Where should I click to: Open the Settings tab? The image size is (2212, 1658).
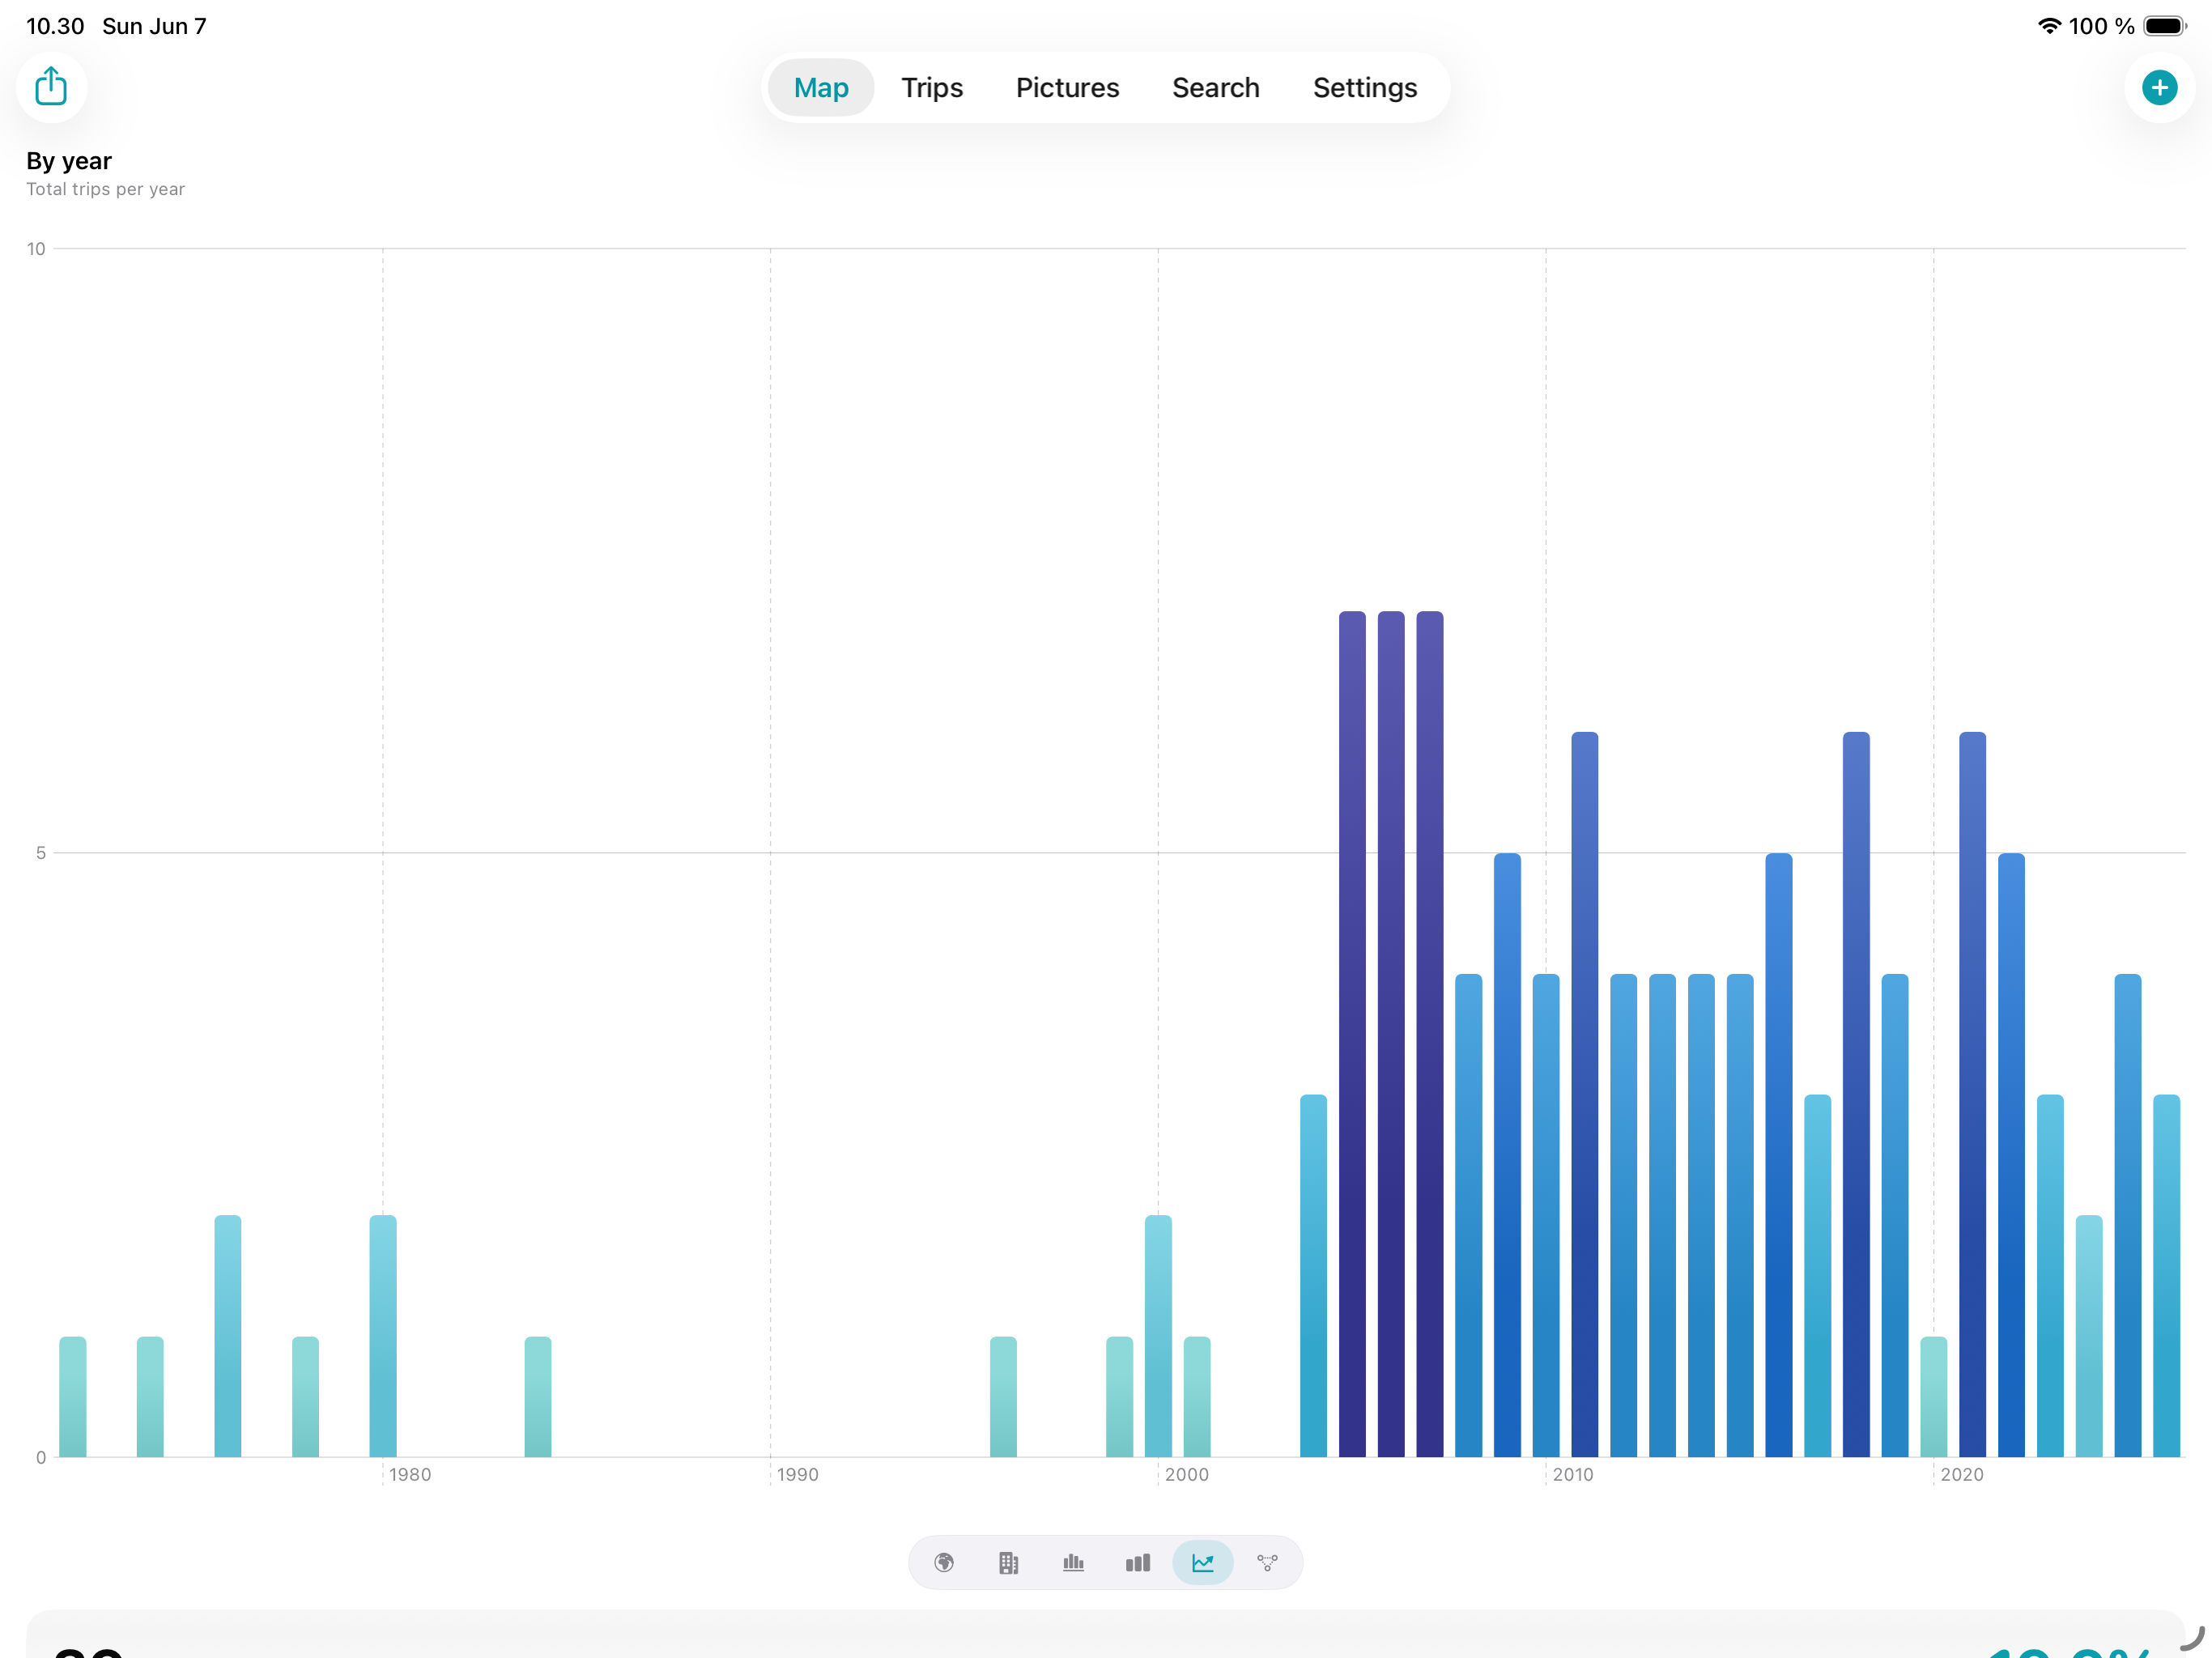1364,88
